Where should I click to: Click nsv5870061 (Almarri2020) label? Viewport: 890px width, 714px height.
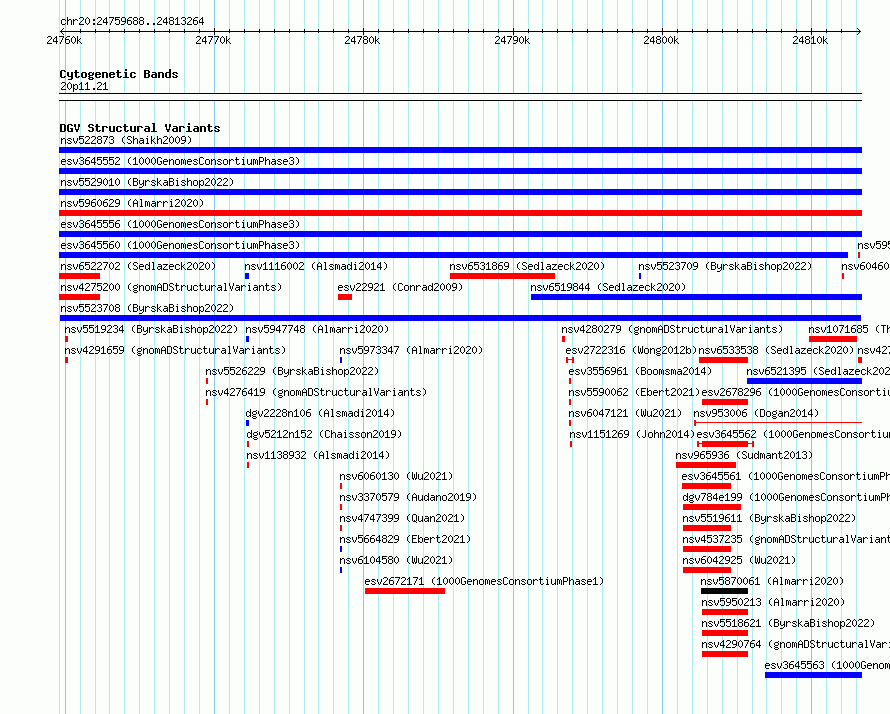point(772,581)
